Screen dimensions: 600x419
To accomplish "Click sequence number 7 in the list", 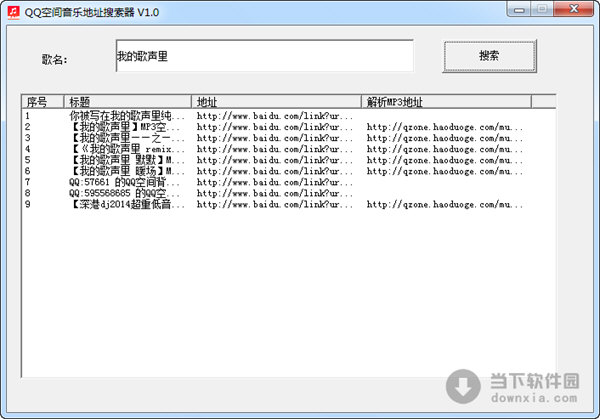I will [28, 182].
